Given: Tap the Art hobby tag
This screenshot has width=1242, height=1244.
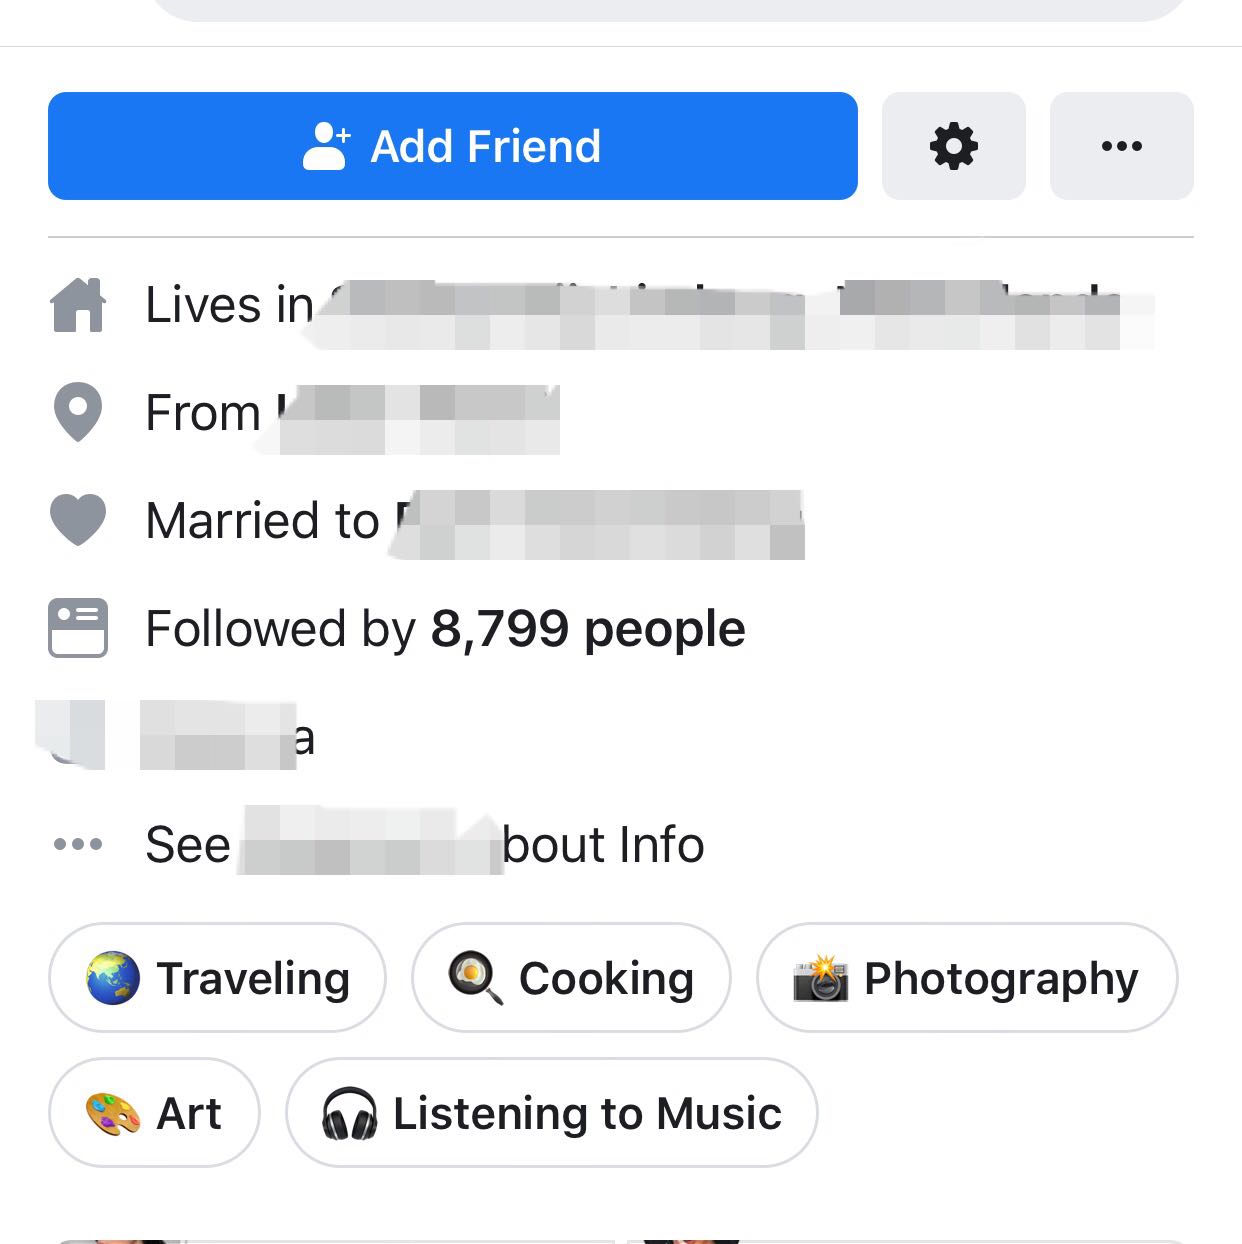Looking at the screenshot, I should (x=154, y=1113).
